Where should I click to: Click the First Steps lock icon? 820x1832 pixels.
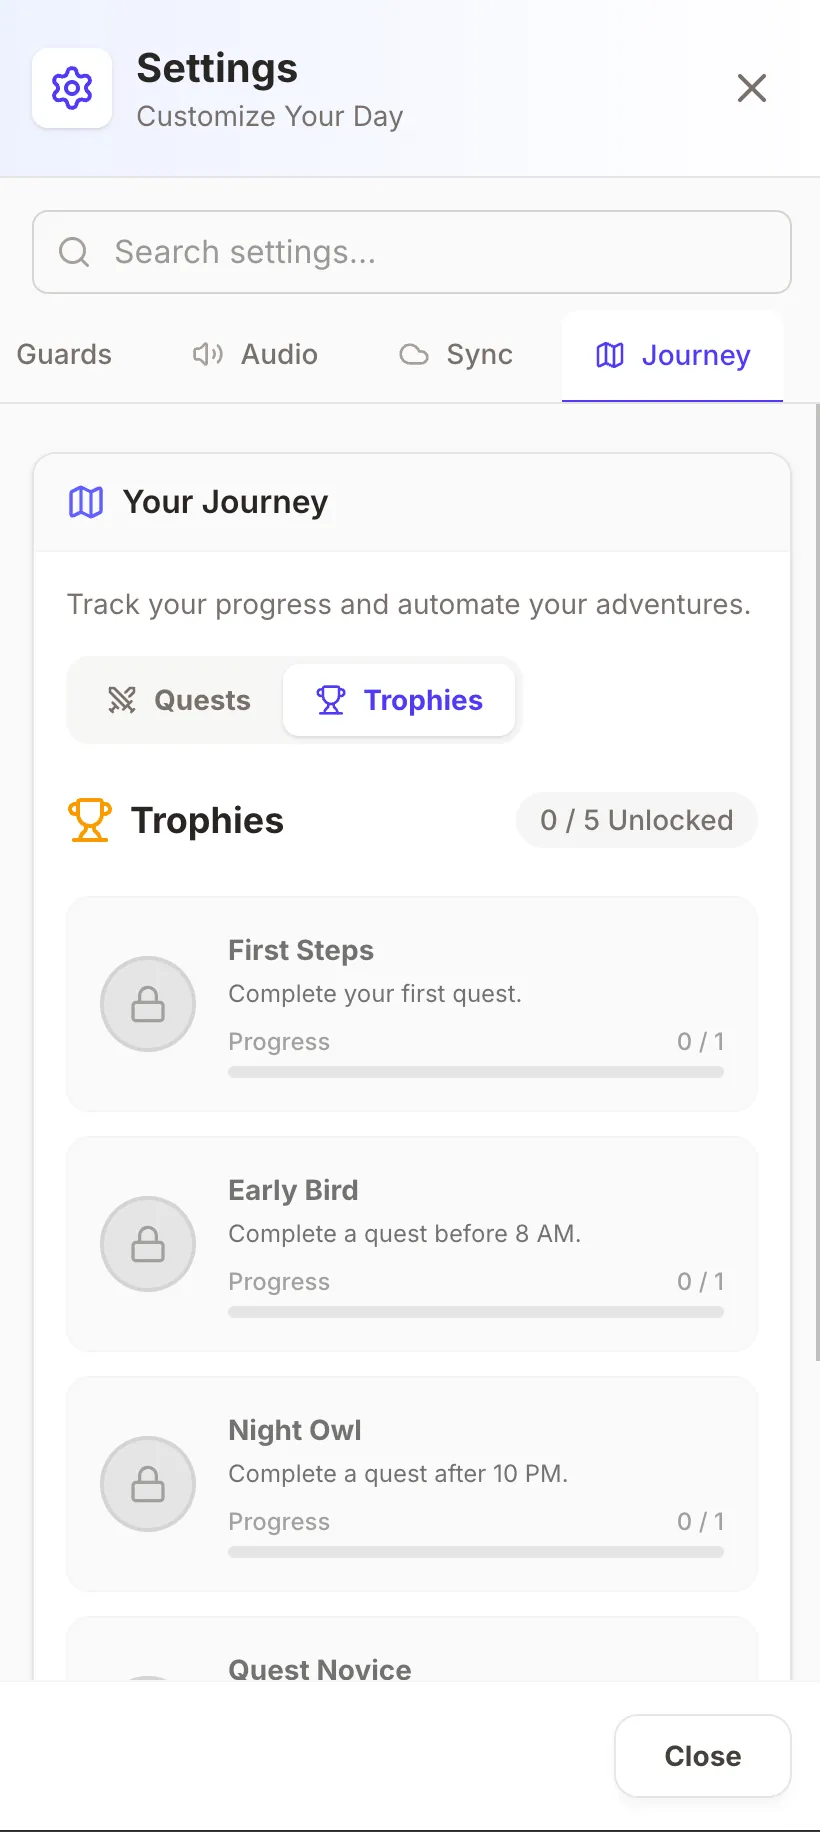[148, 1004]
